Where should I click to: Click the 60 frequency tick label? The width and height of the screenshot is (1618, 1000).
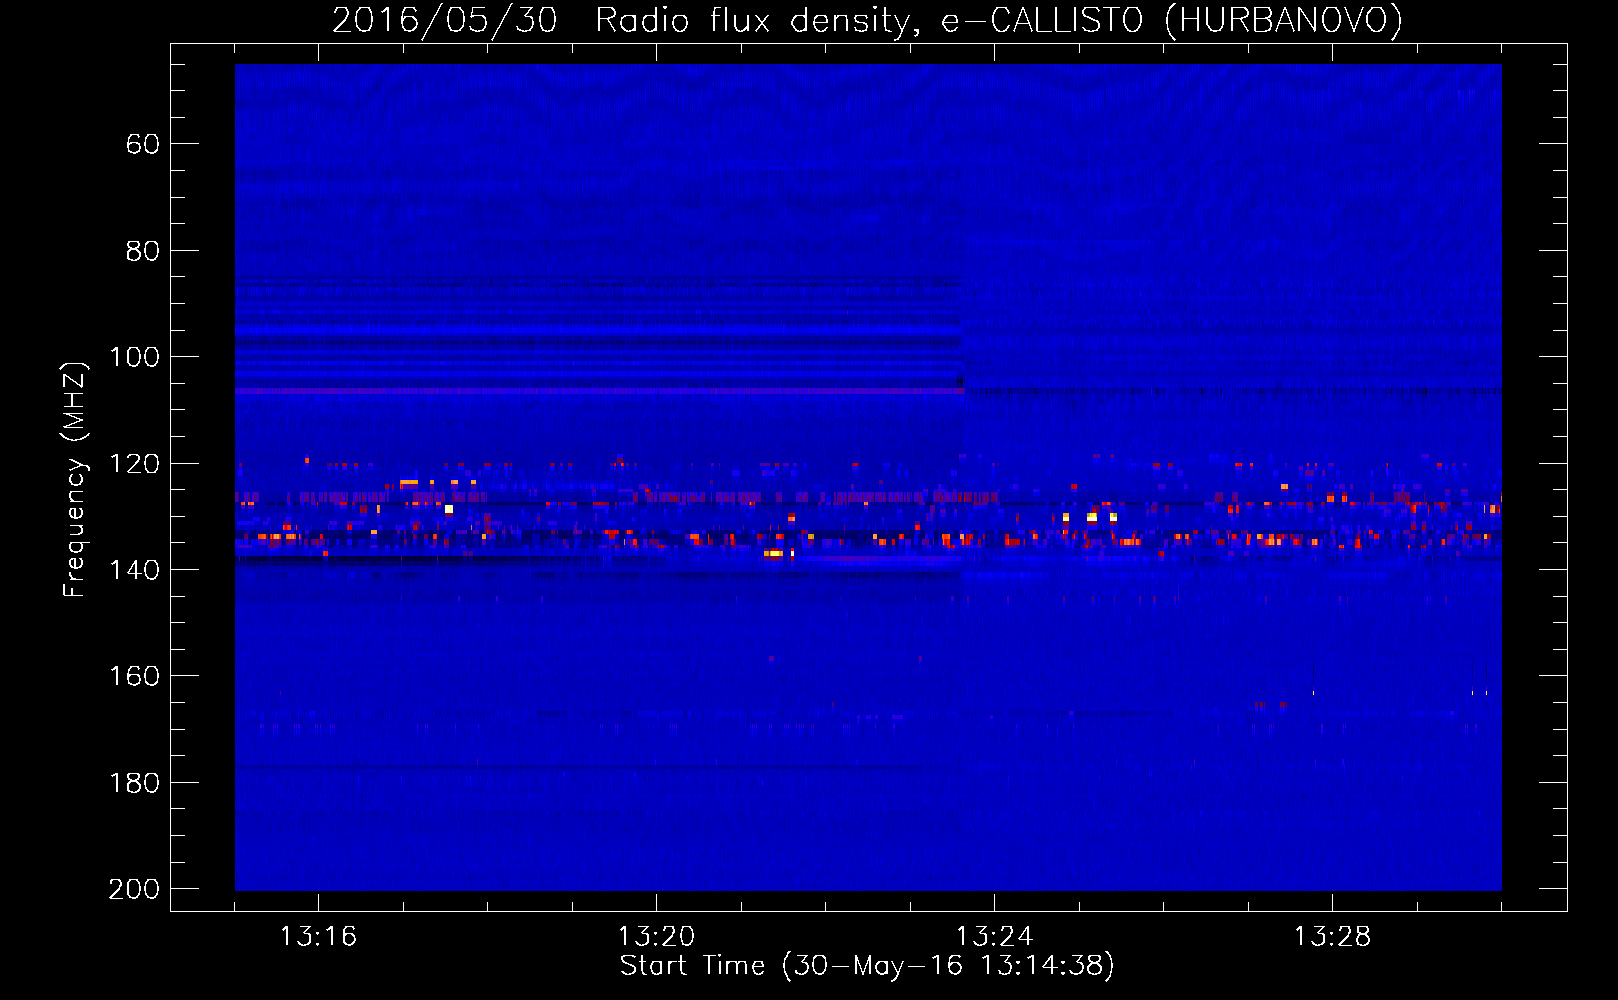[143, 145]
